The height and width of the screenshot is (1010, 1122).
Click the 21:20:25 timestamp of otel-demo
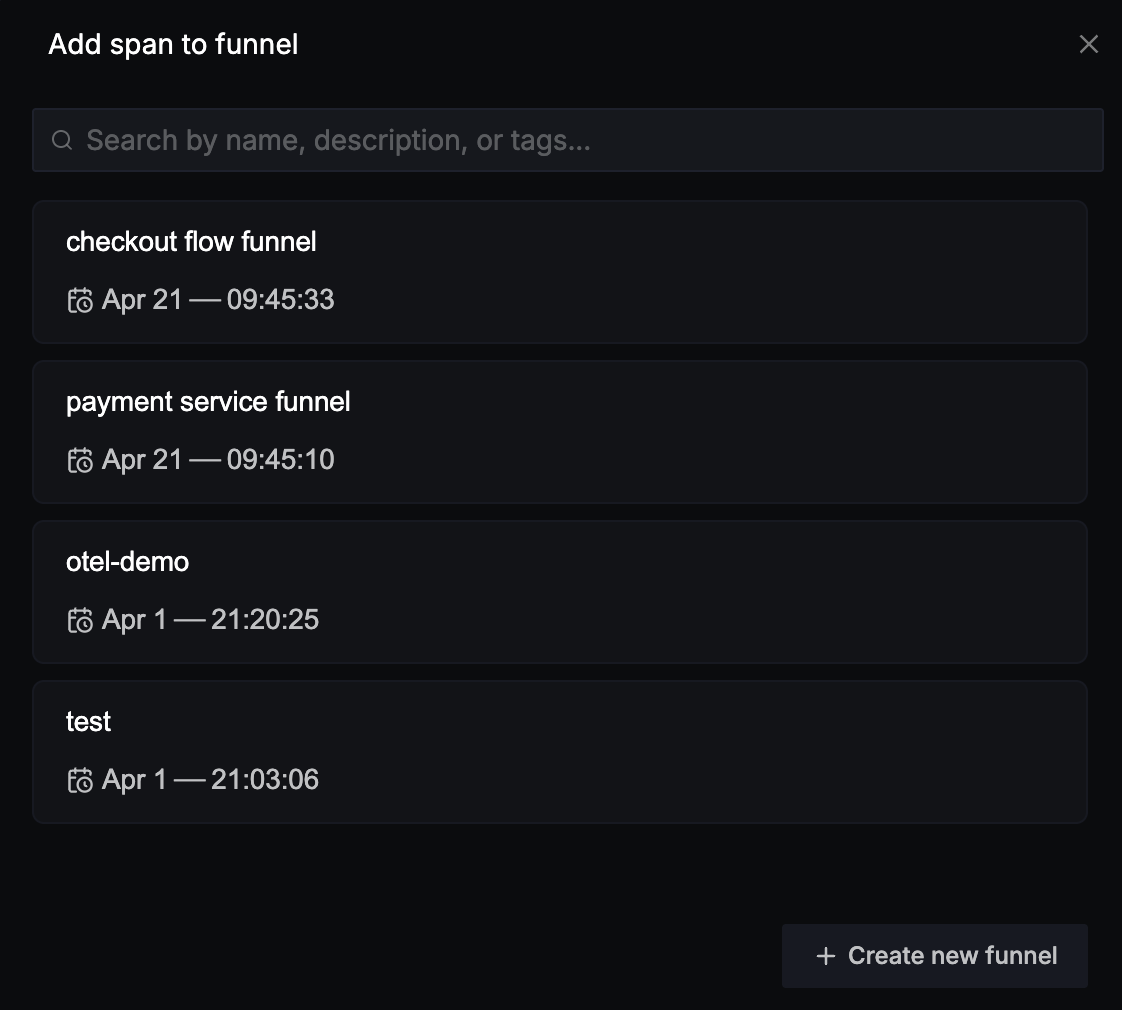pos(265,620)
